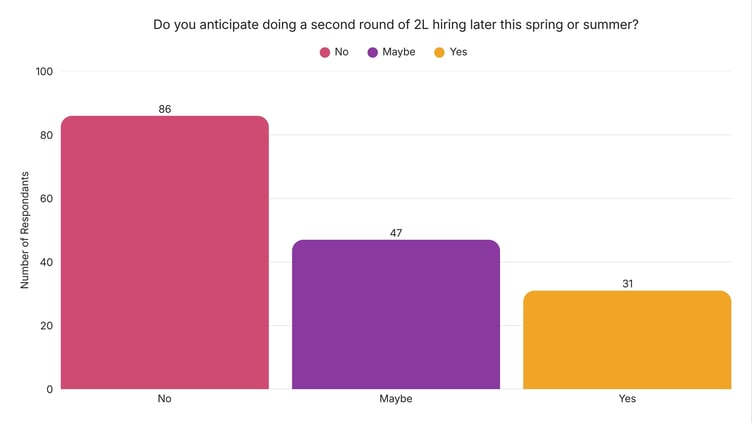This screenshot has width=752, height=423.
Task: Click the 31 data label
Action: (627, 284)
